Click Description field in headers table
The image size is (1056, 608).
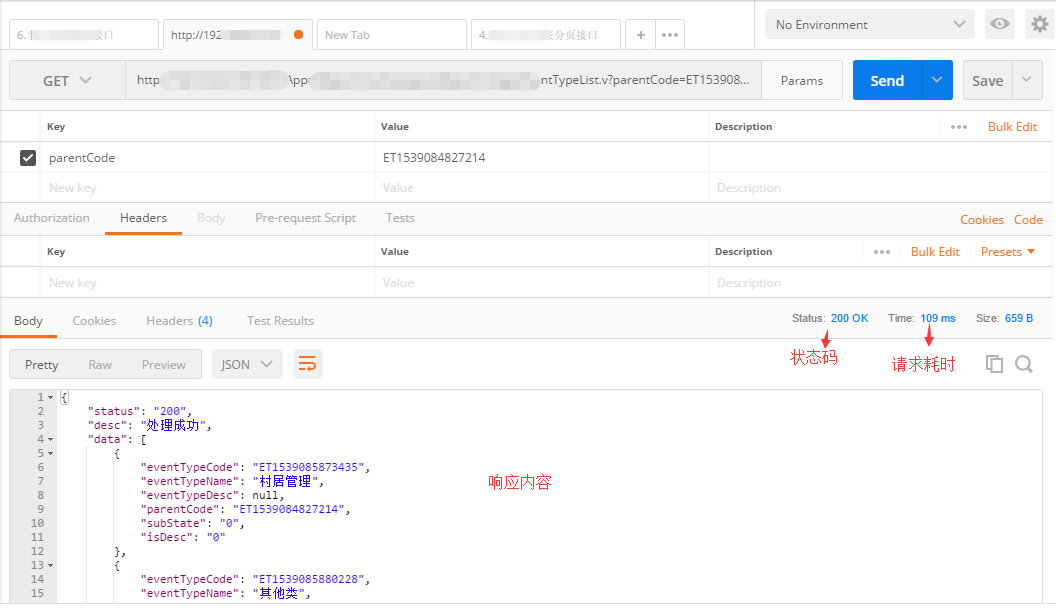coord(880,283)
